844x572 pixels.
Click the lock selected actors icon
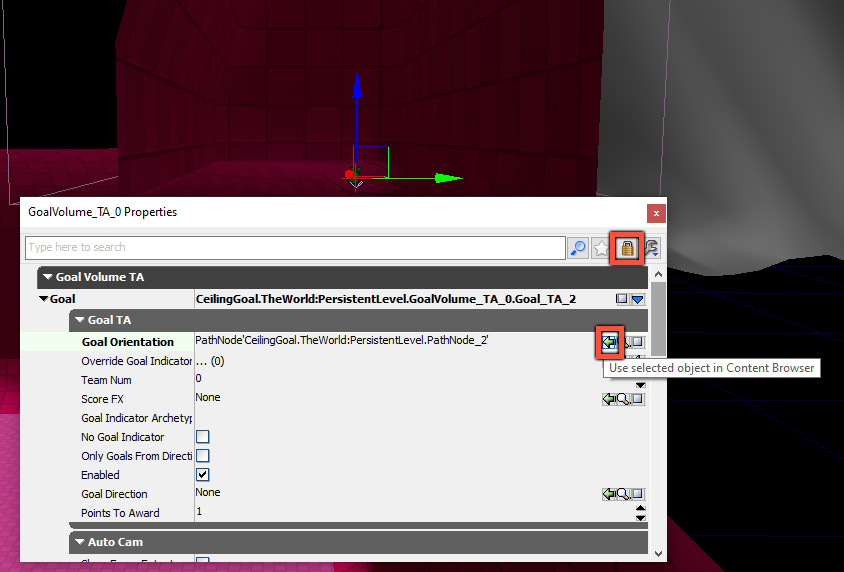[627, 248]
